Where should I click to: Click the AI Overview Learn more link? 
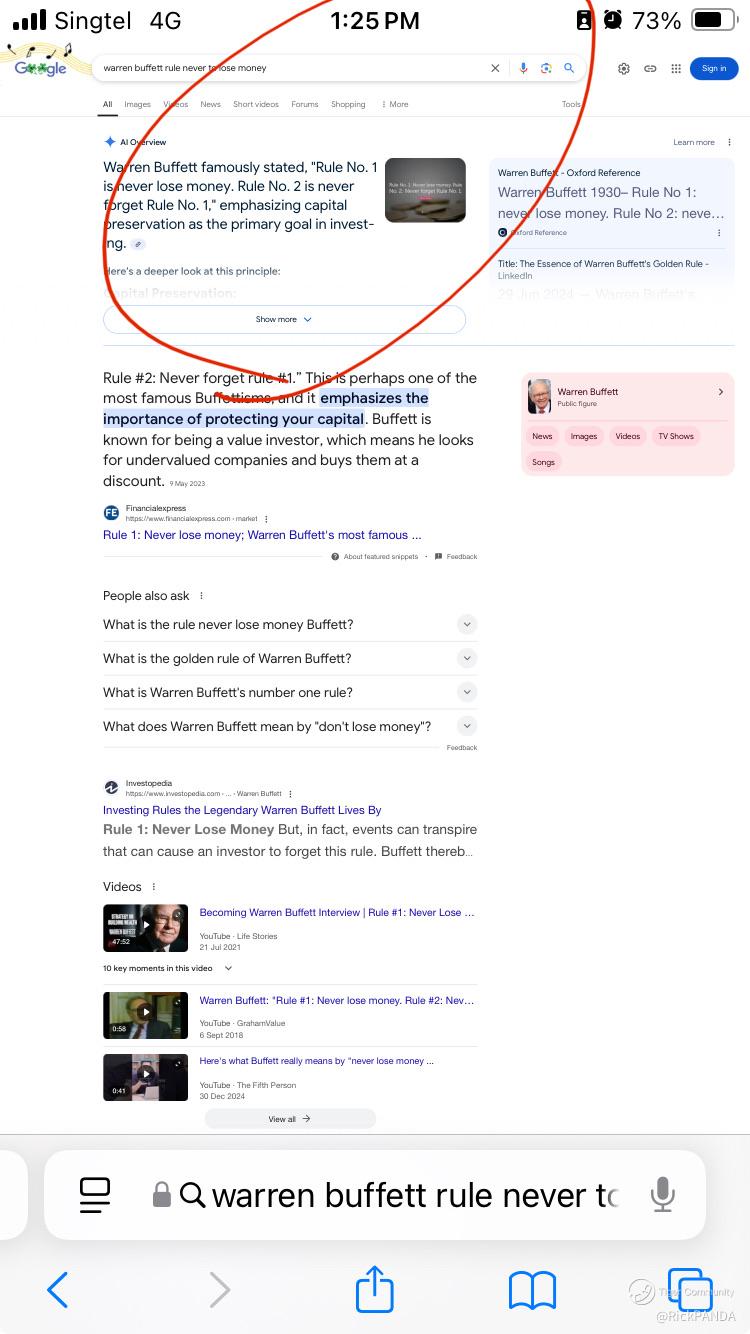click(694, 142)
